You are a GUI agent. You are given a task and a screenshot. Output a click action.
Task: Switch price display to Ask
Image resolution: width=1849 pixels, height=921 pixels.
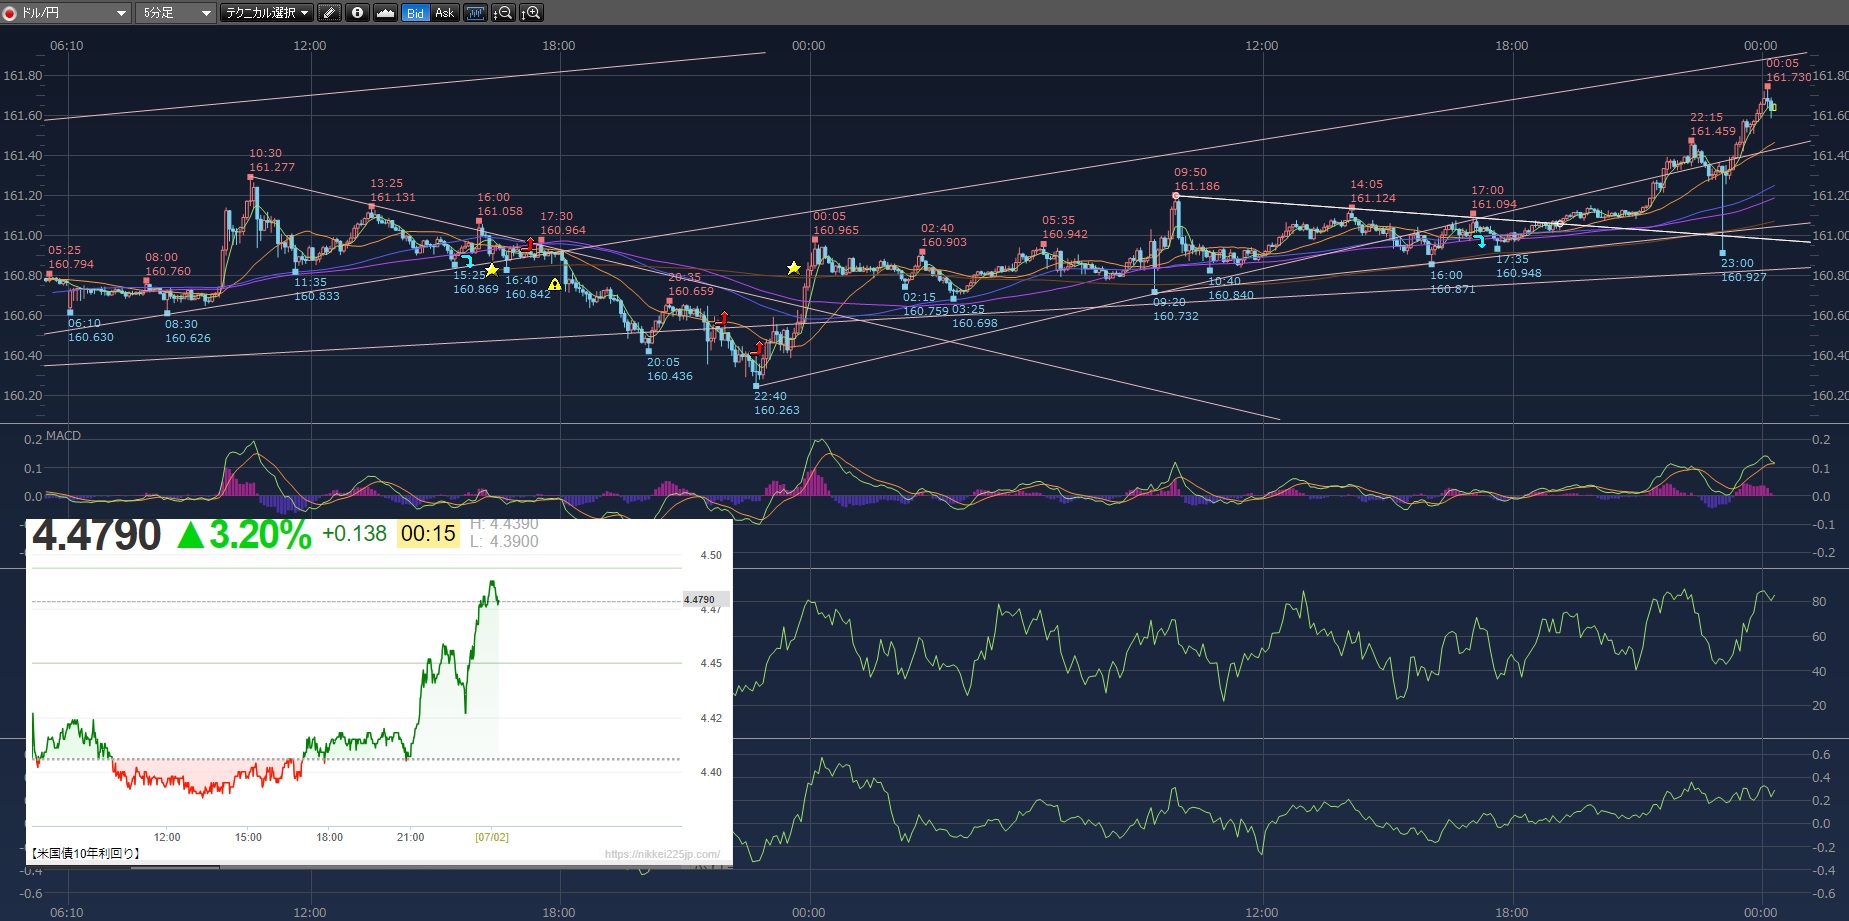444,13
